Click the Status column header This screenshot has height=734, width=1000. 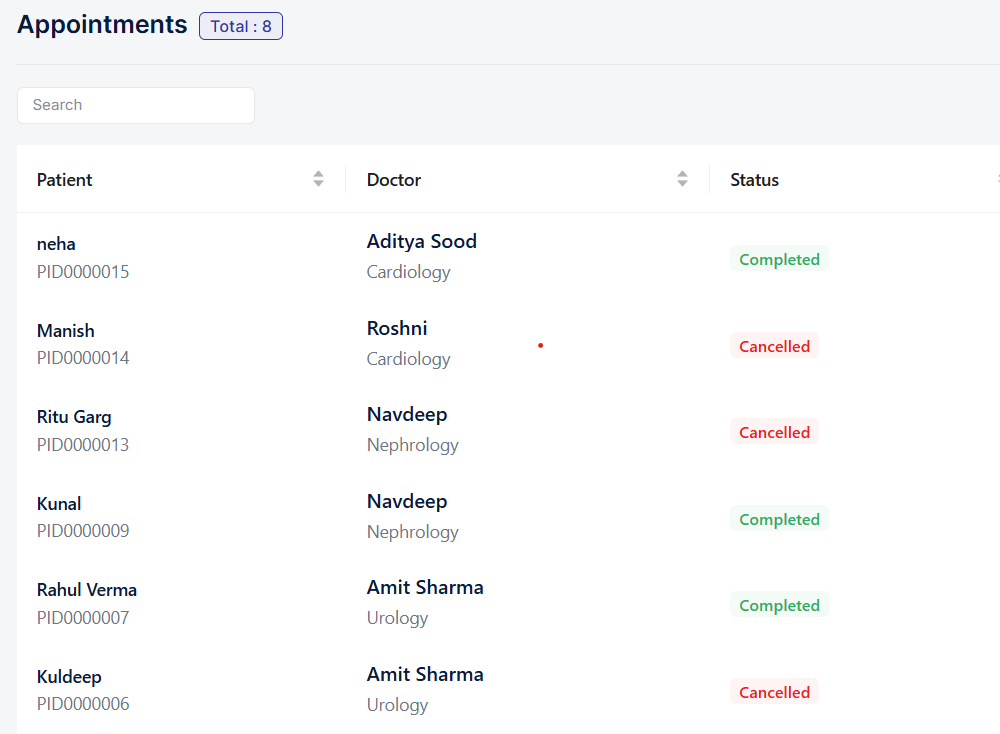[x=754, y=180]
